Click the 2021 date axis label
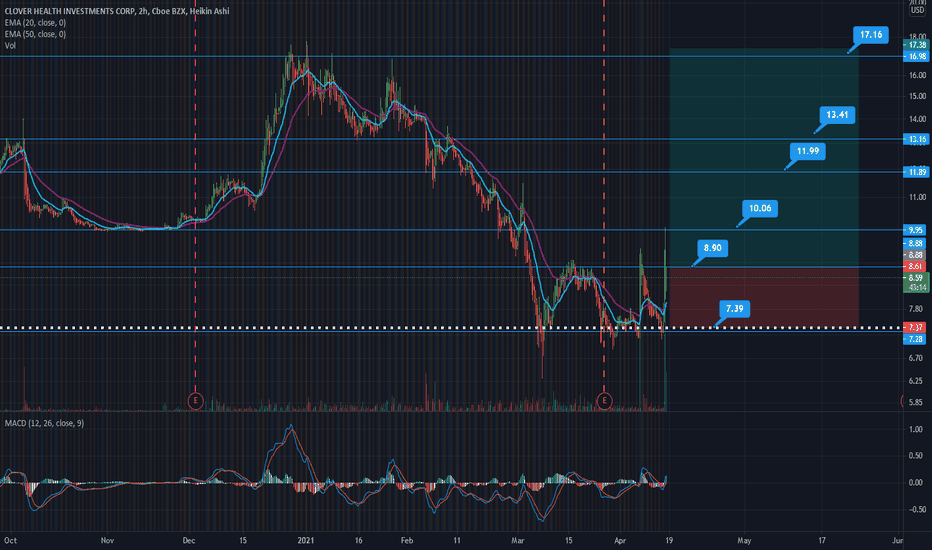 tap(306, 540)
